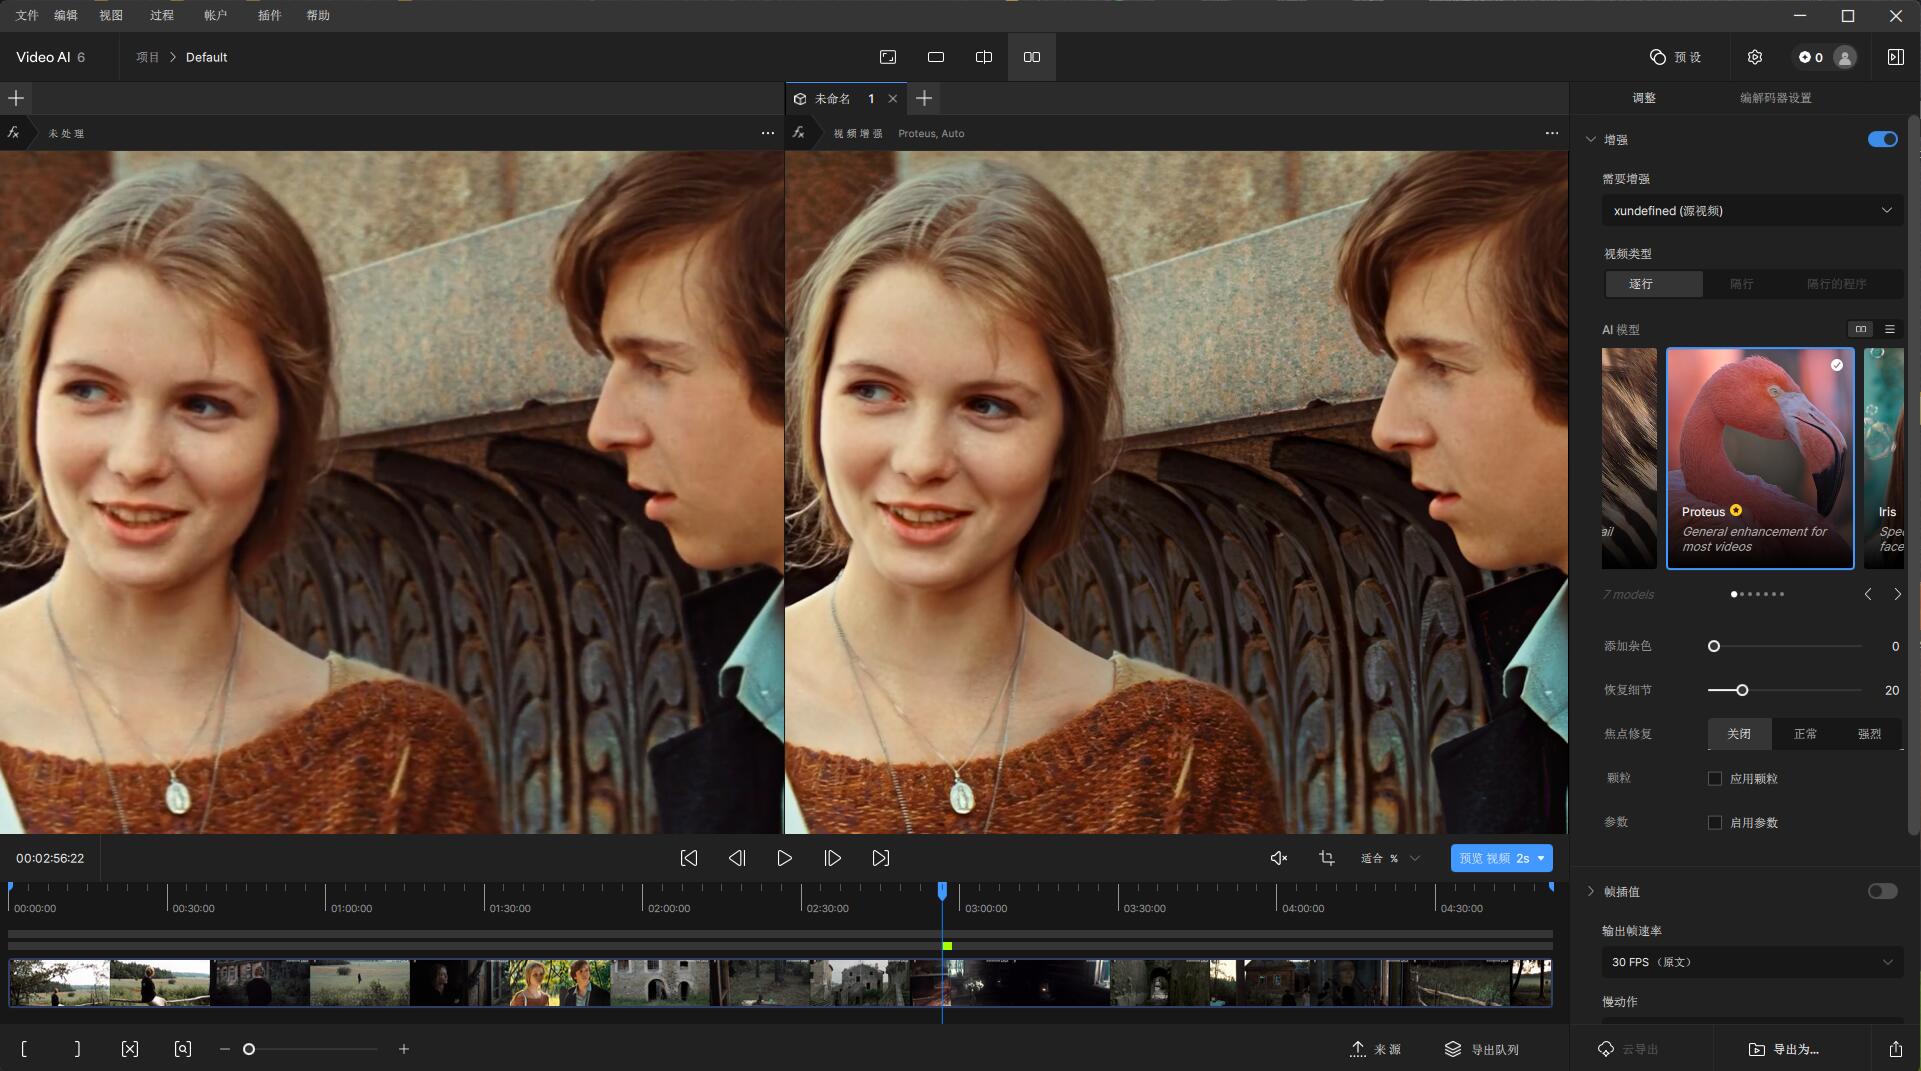Set trim out-point bracket
The height and width of the screenshot is (1071, 1921).
(77, 1049)
